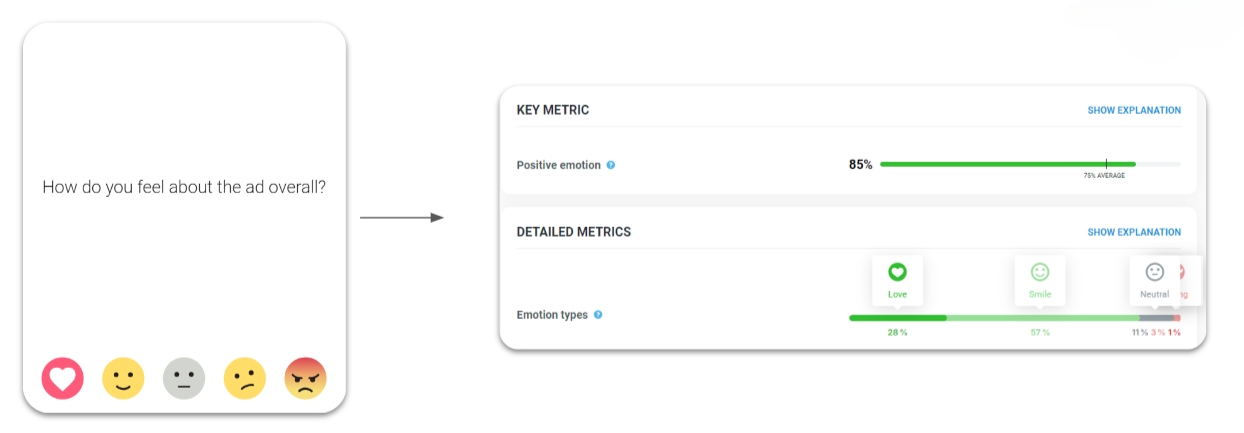Click the 75% average marker
The height and width of the screenshot is (433, 1244).
click(1106, 164)
